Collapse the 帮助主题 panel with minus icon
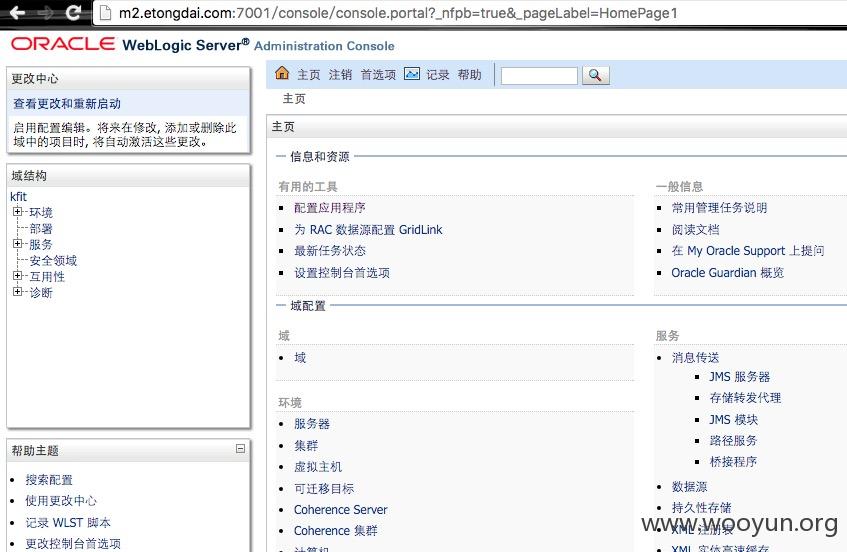847x552 pixels. tap(240, 448)
